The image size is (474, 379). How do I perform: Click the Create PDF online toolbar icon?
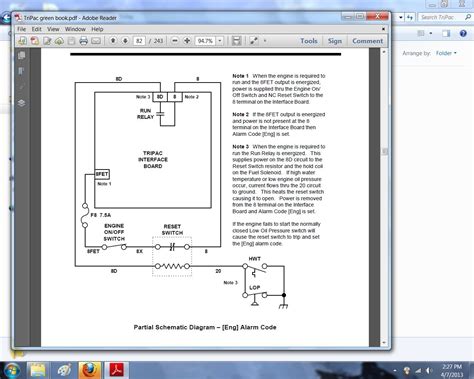22,41
